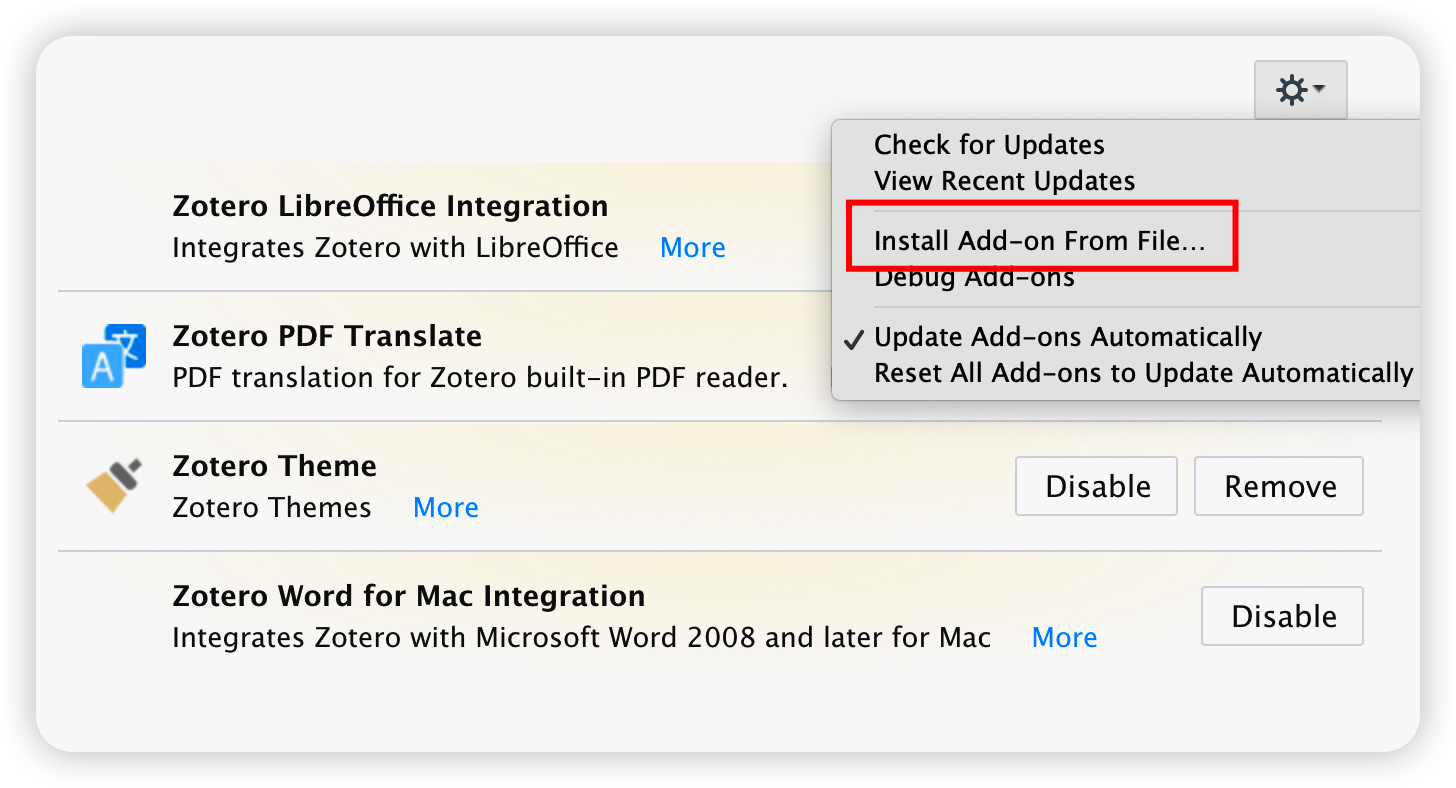Disable Zotero Word for Mac Integration
Viewport: 1456px width, 788px height.
tap(1283, 616)
